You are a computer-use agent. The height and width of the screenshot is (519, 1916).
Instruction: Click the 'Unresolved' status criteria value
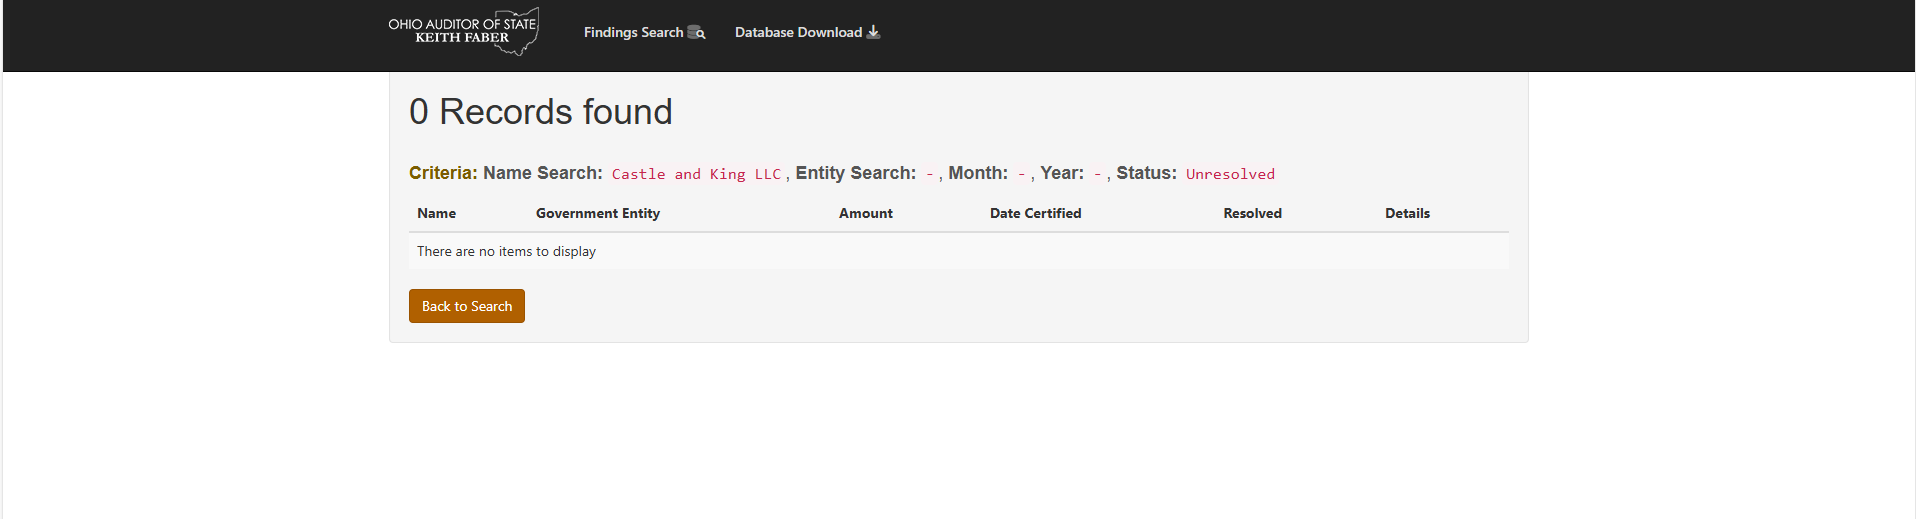1230,174
